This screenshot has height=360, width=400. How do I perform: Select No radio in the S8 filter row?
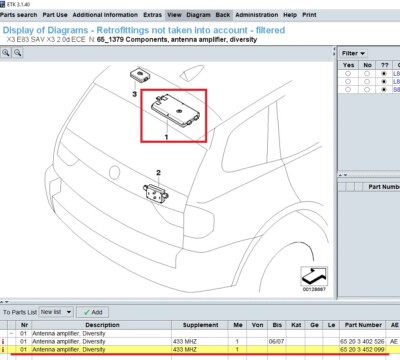(x=367, y=90)
